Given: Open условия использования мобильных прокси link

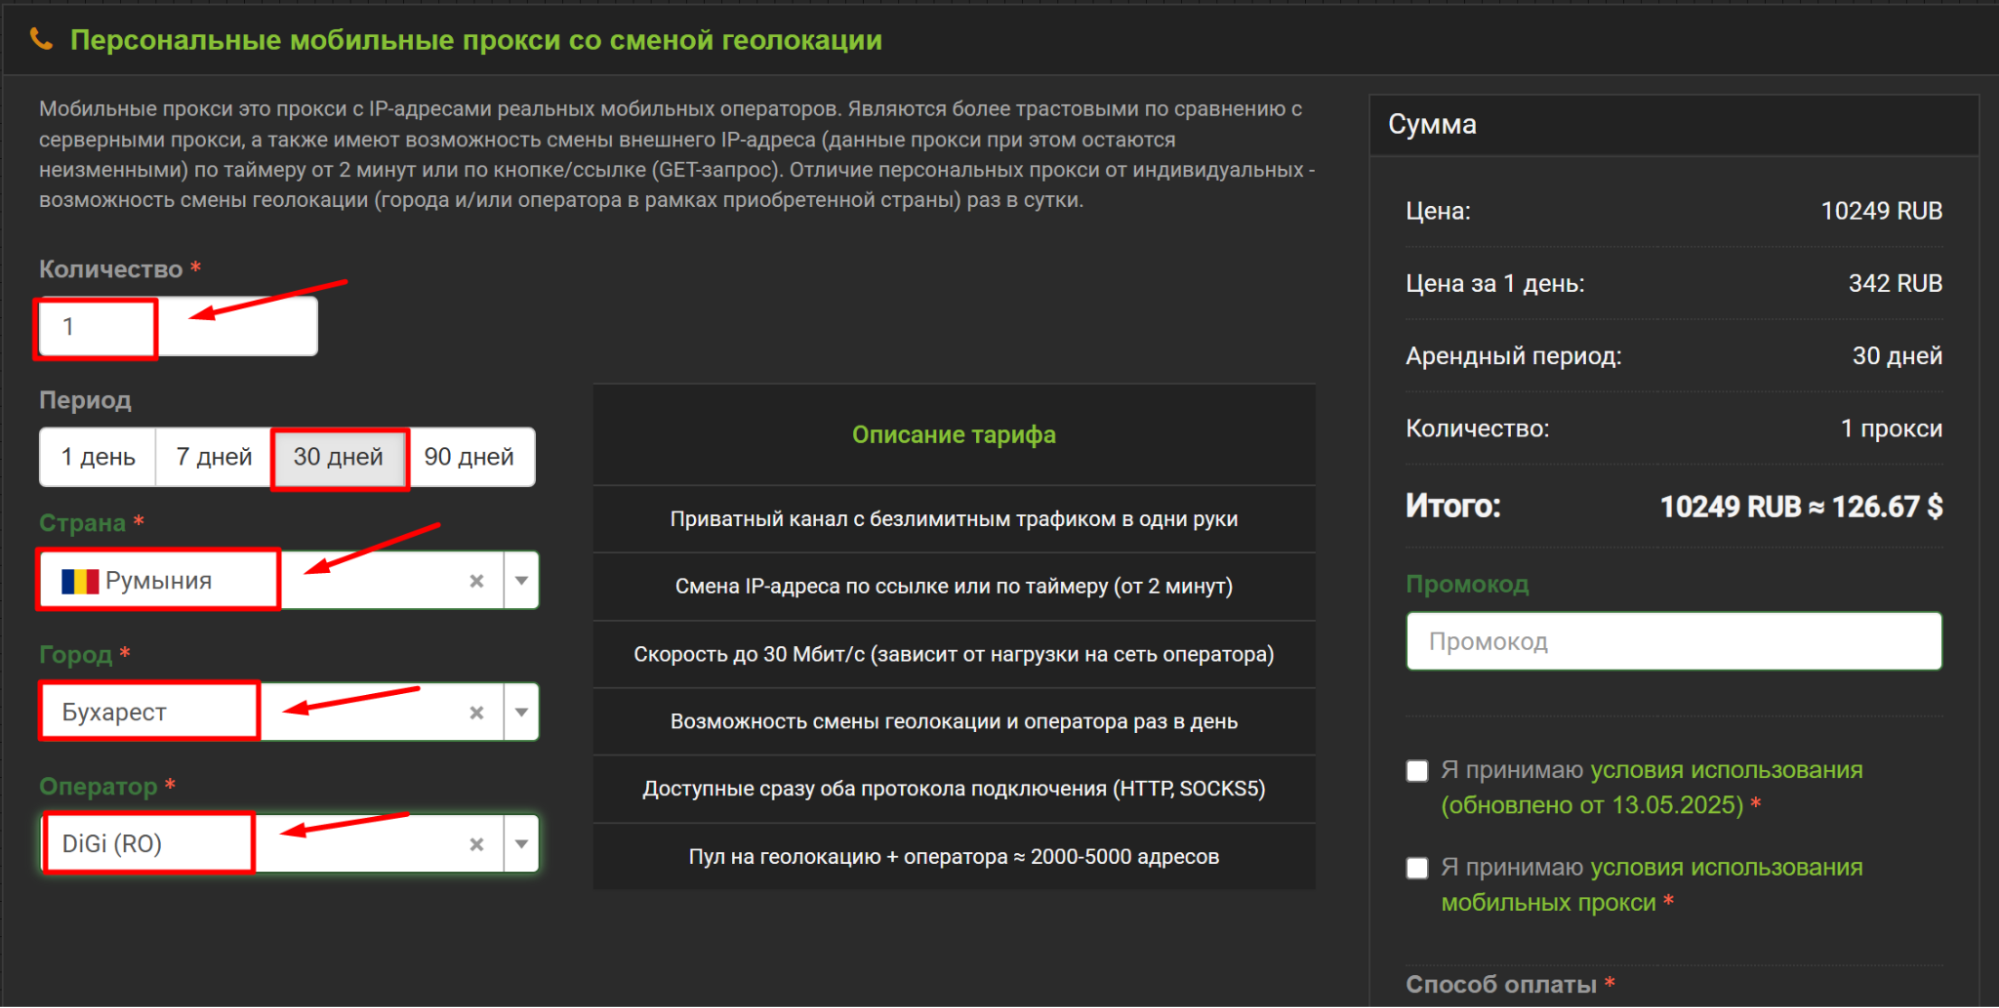Looking at the screenshot, I should coord(1726,868).
